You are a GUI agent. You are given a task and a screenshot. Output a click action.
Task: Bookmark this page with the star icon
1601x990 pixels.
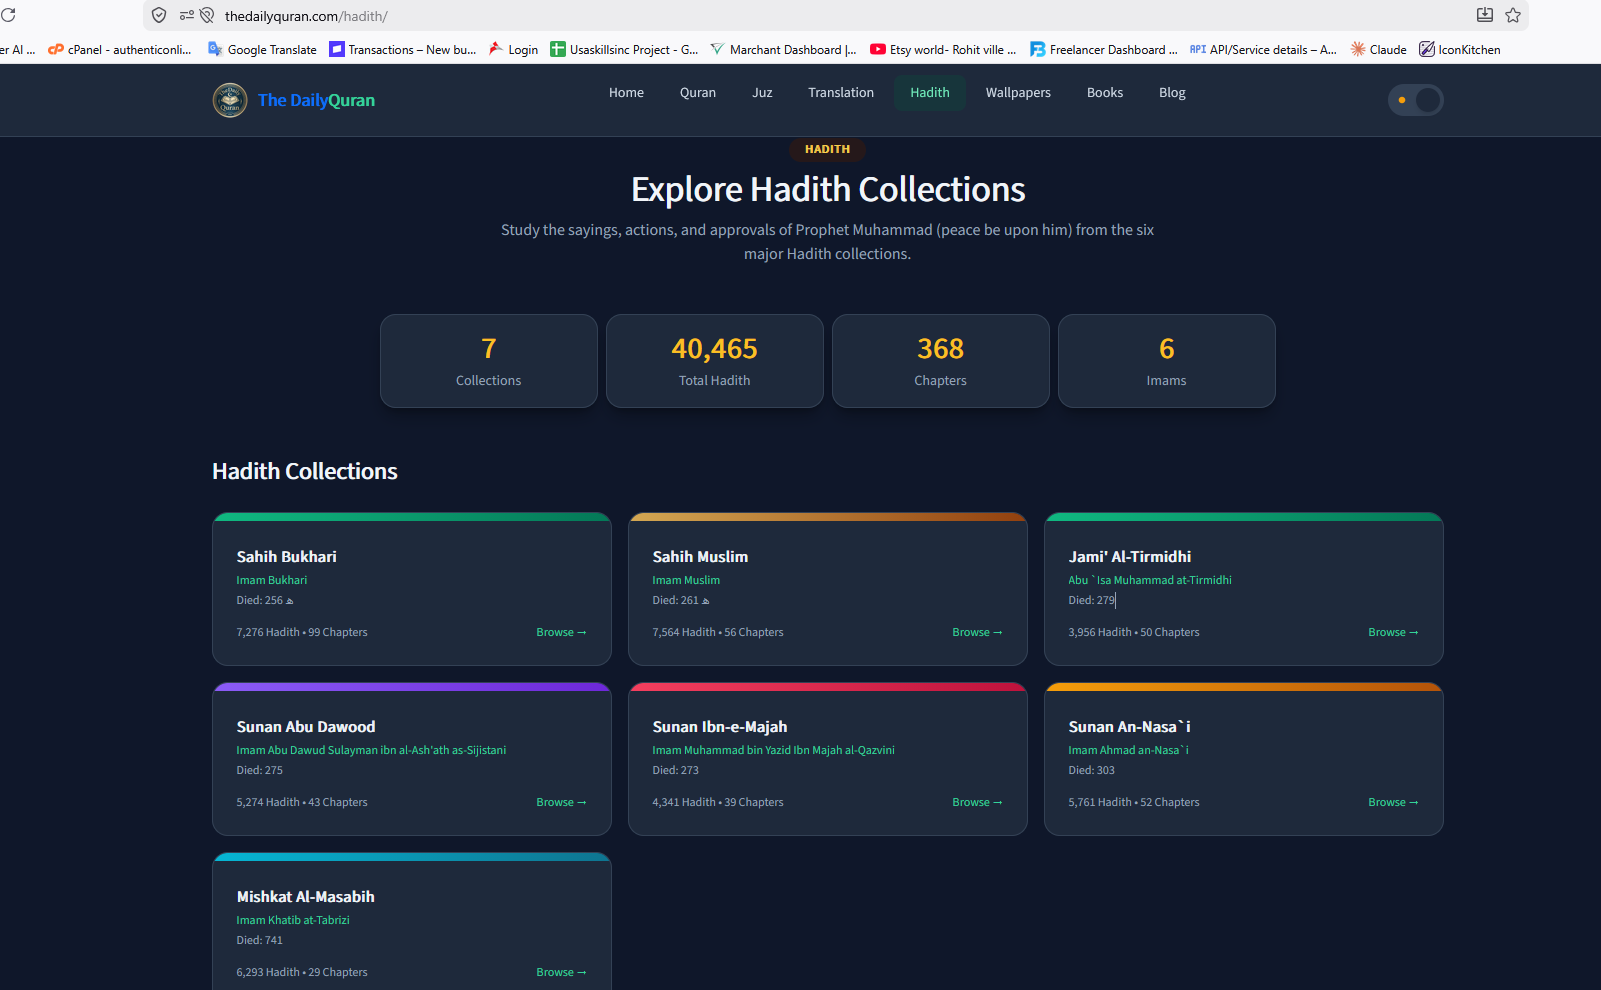pyautogui.click(x=1513, y=15)
